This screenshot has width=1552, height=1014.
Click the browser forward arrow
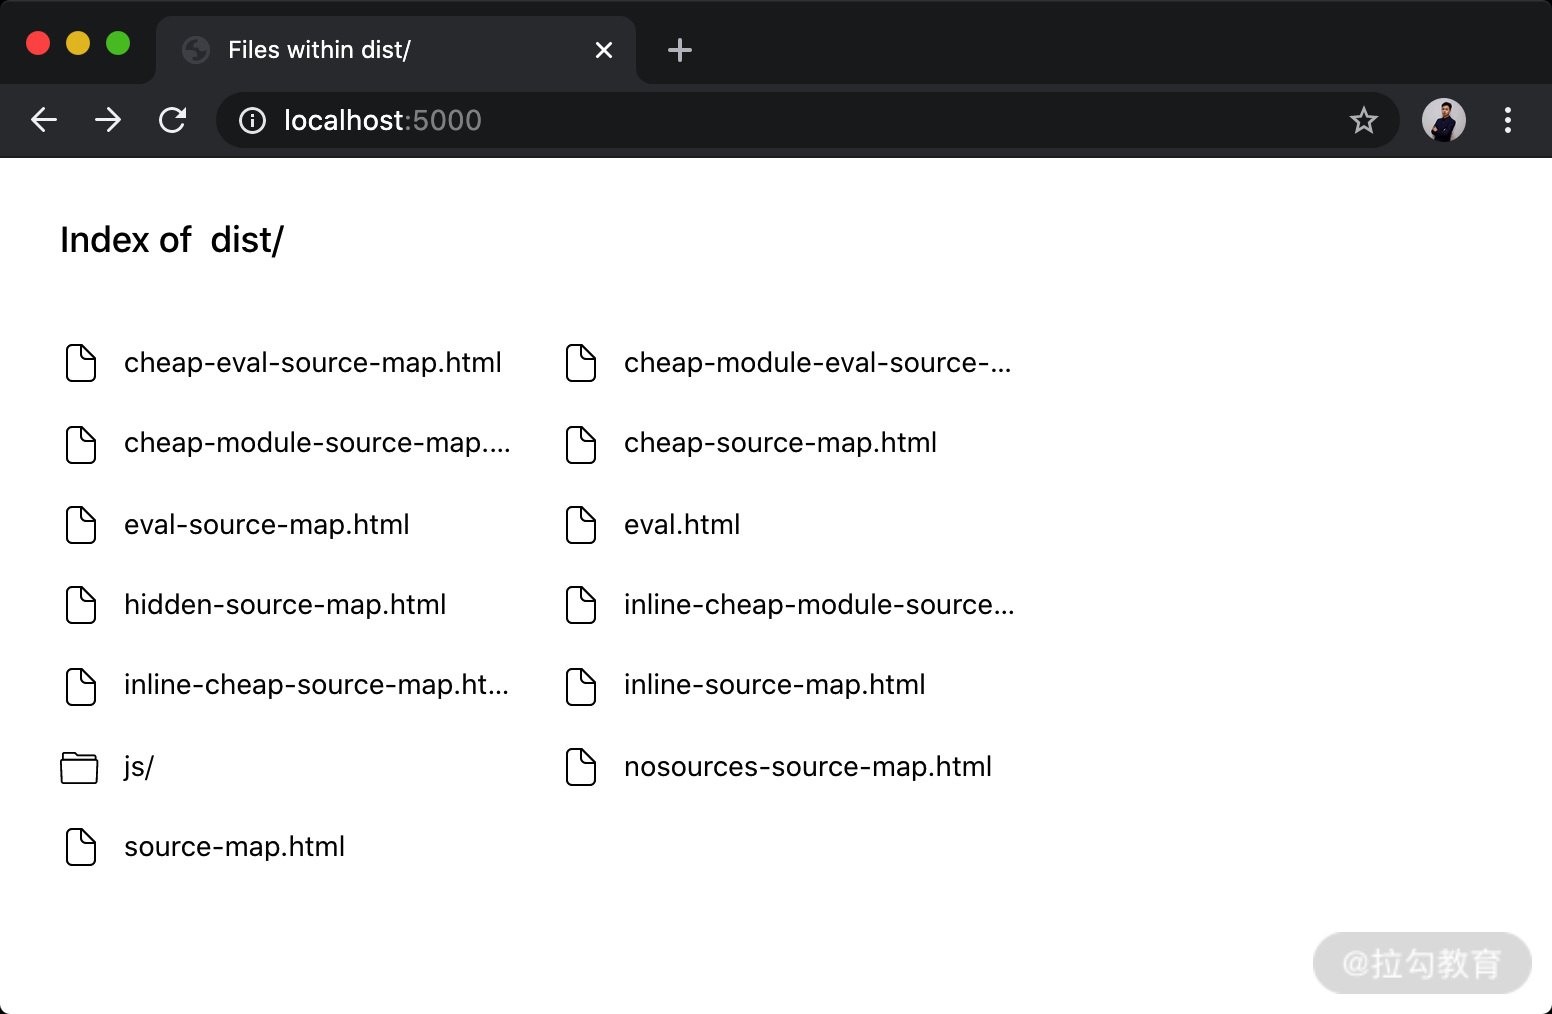click(x=108, y=121)
